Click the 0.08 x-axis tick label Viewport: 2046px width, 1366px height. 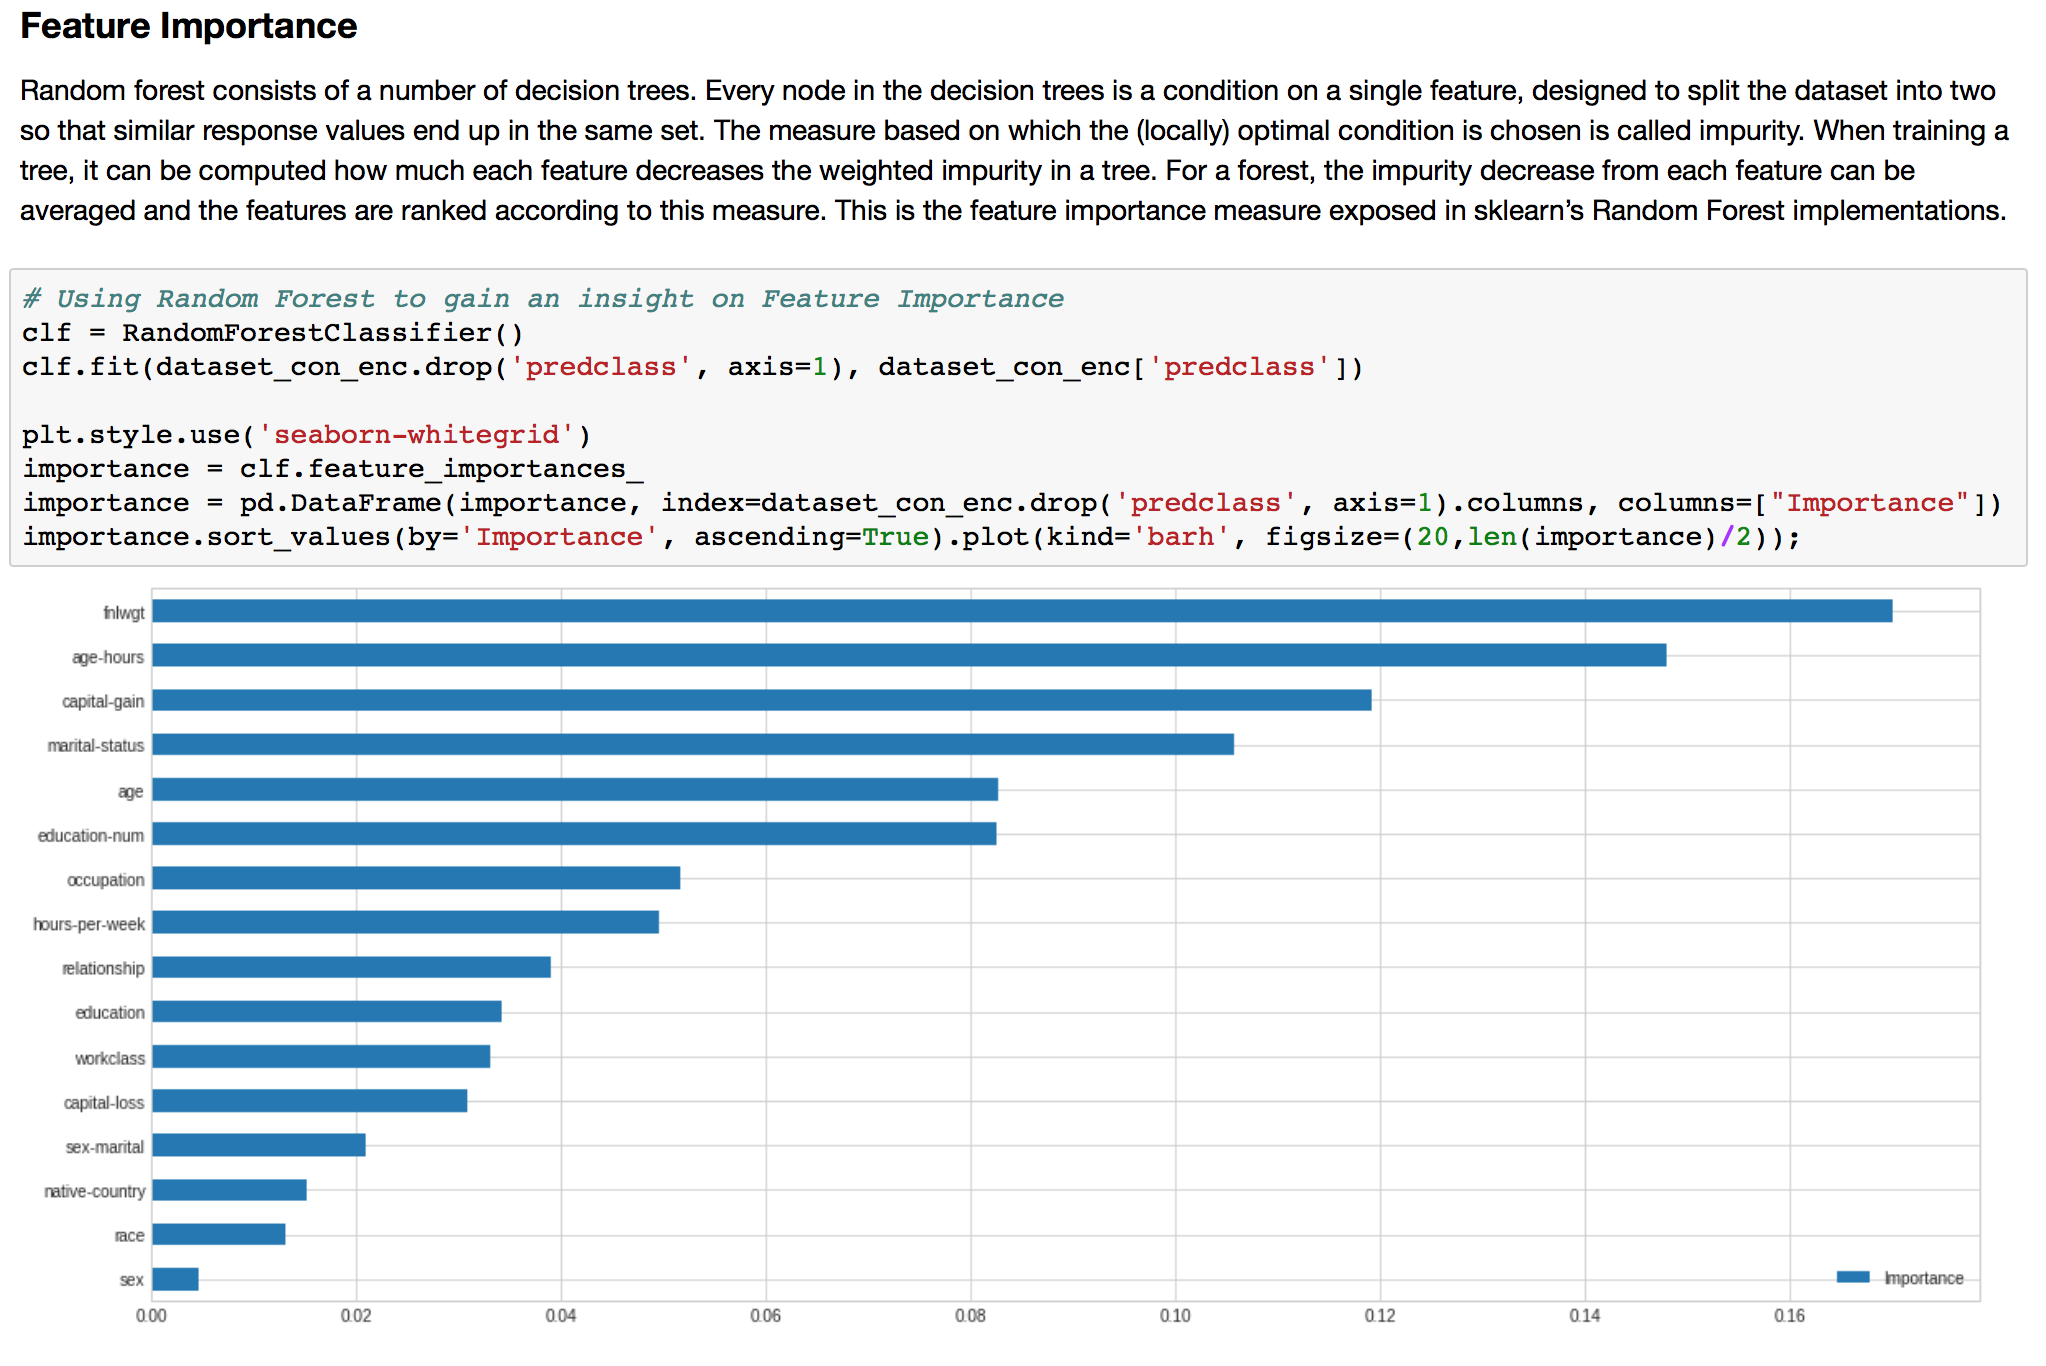969,1316
